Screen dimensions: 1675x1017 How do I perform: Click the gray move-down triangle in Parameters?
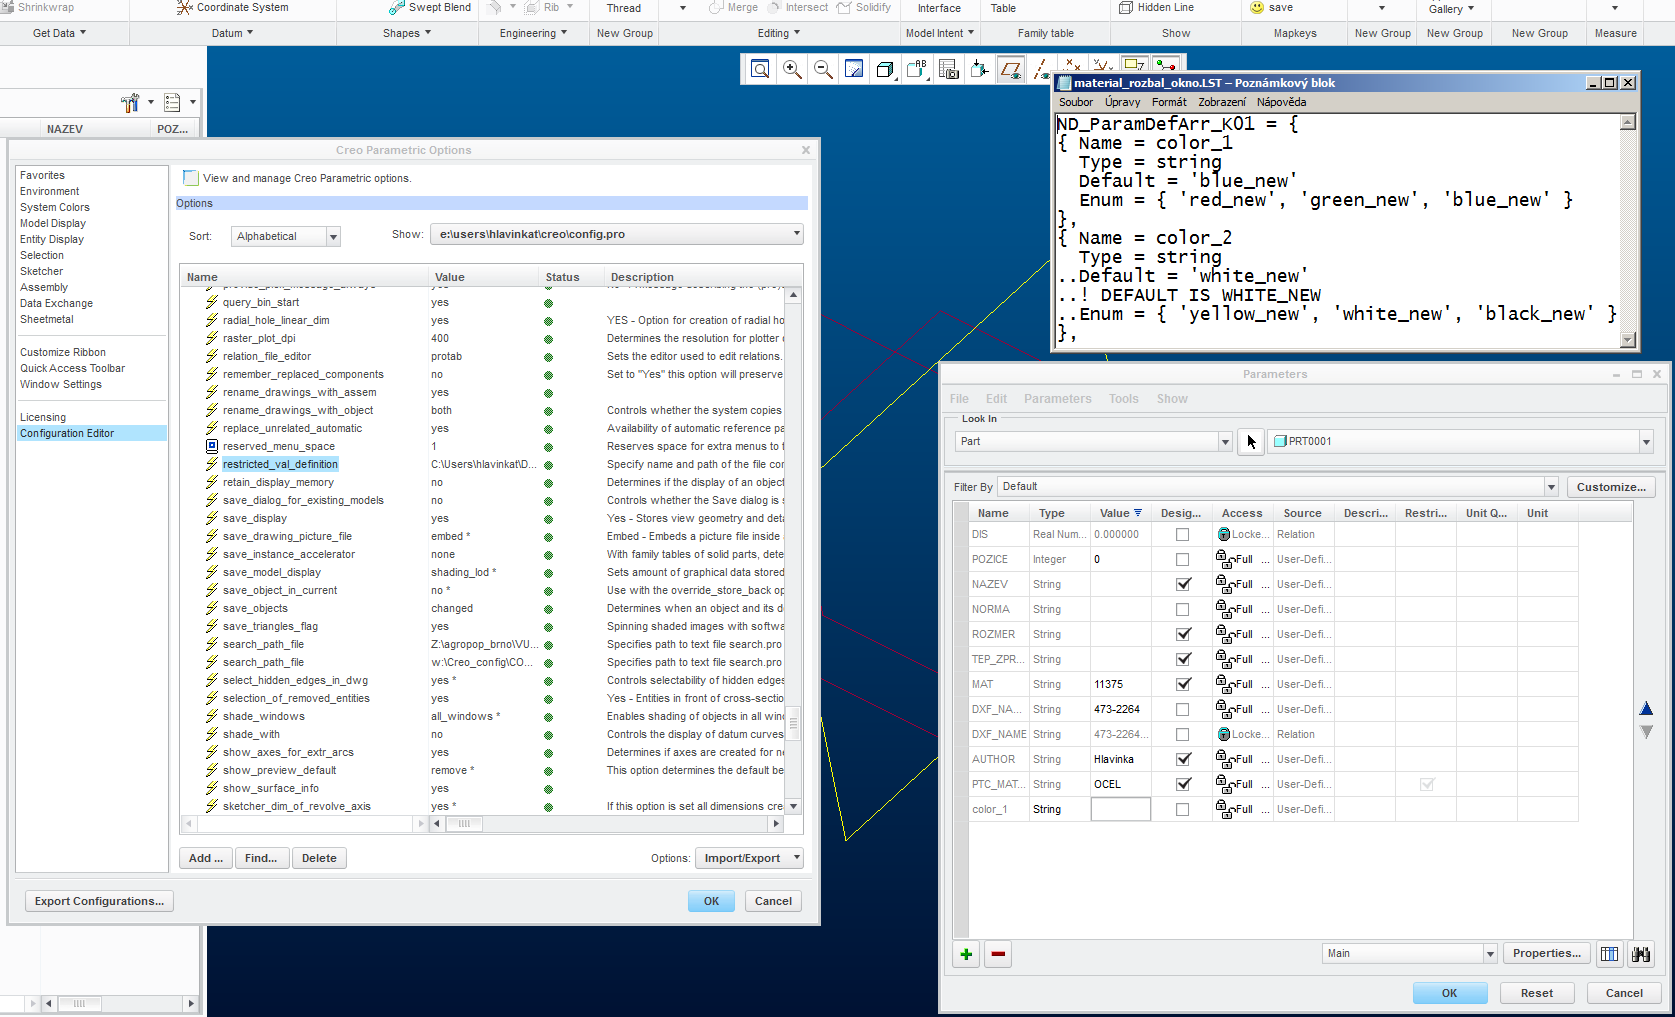tap(1646, 732)
